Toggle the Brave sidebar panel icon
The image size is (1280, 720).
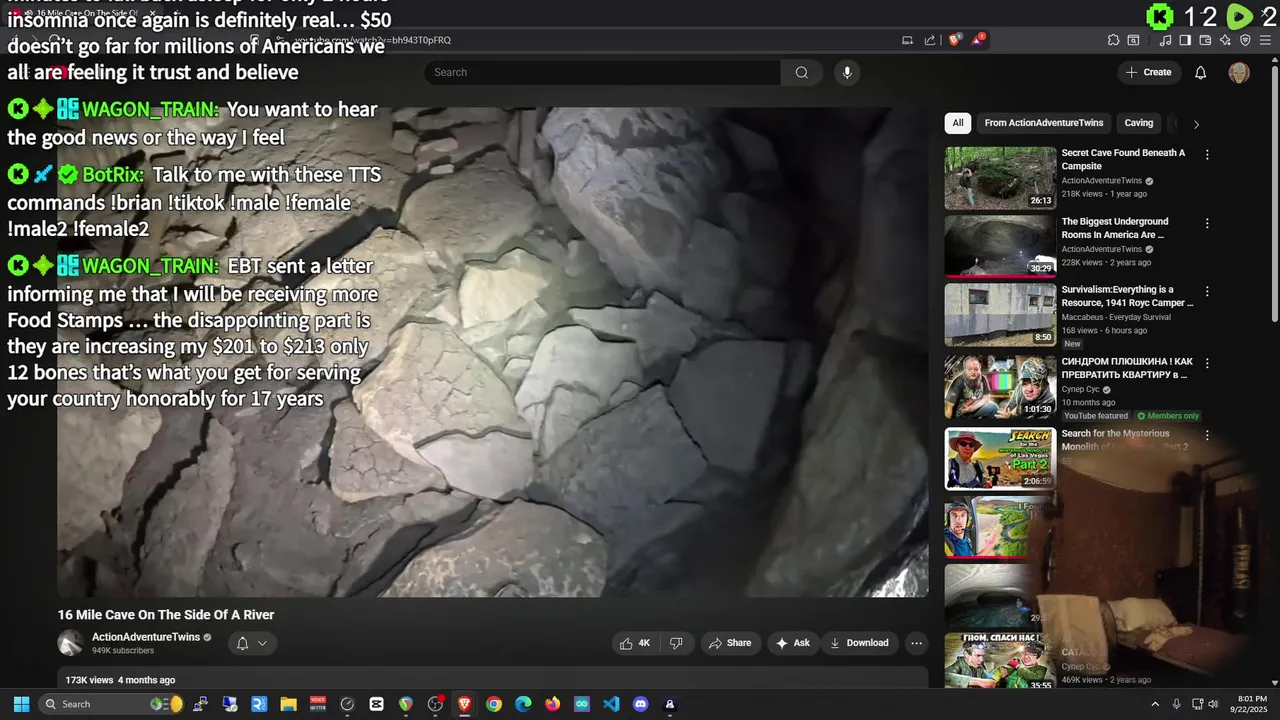1185,40
